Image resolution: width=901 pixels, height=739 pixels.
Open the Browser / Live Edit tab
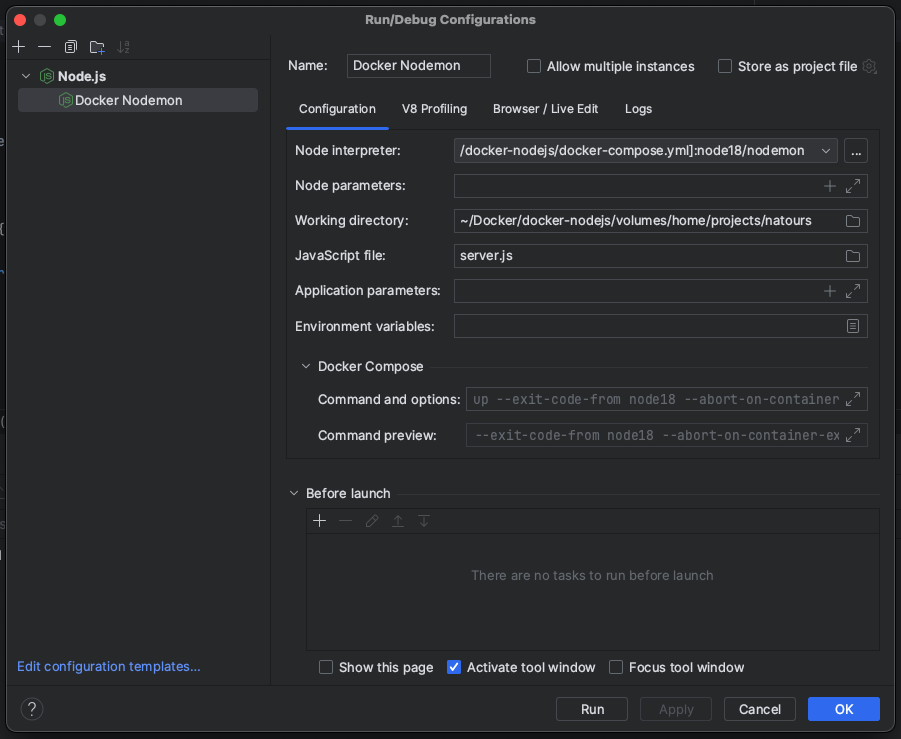545,109
